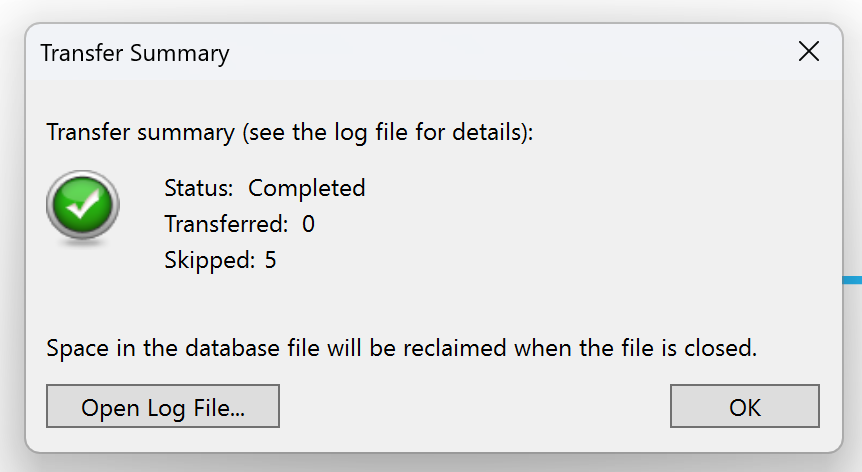Click the Transfer Summary title bar text
Image resolution: width=862 pixels, height=472 pixels.
coord(135,53)
